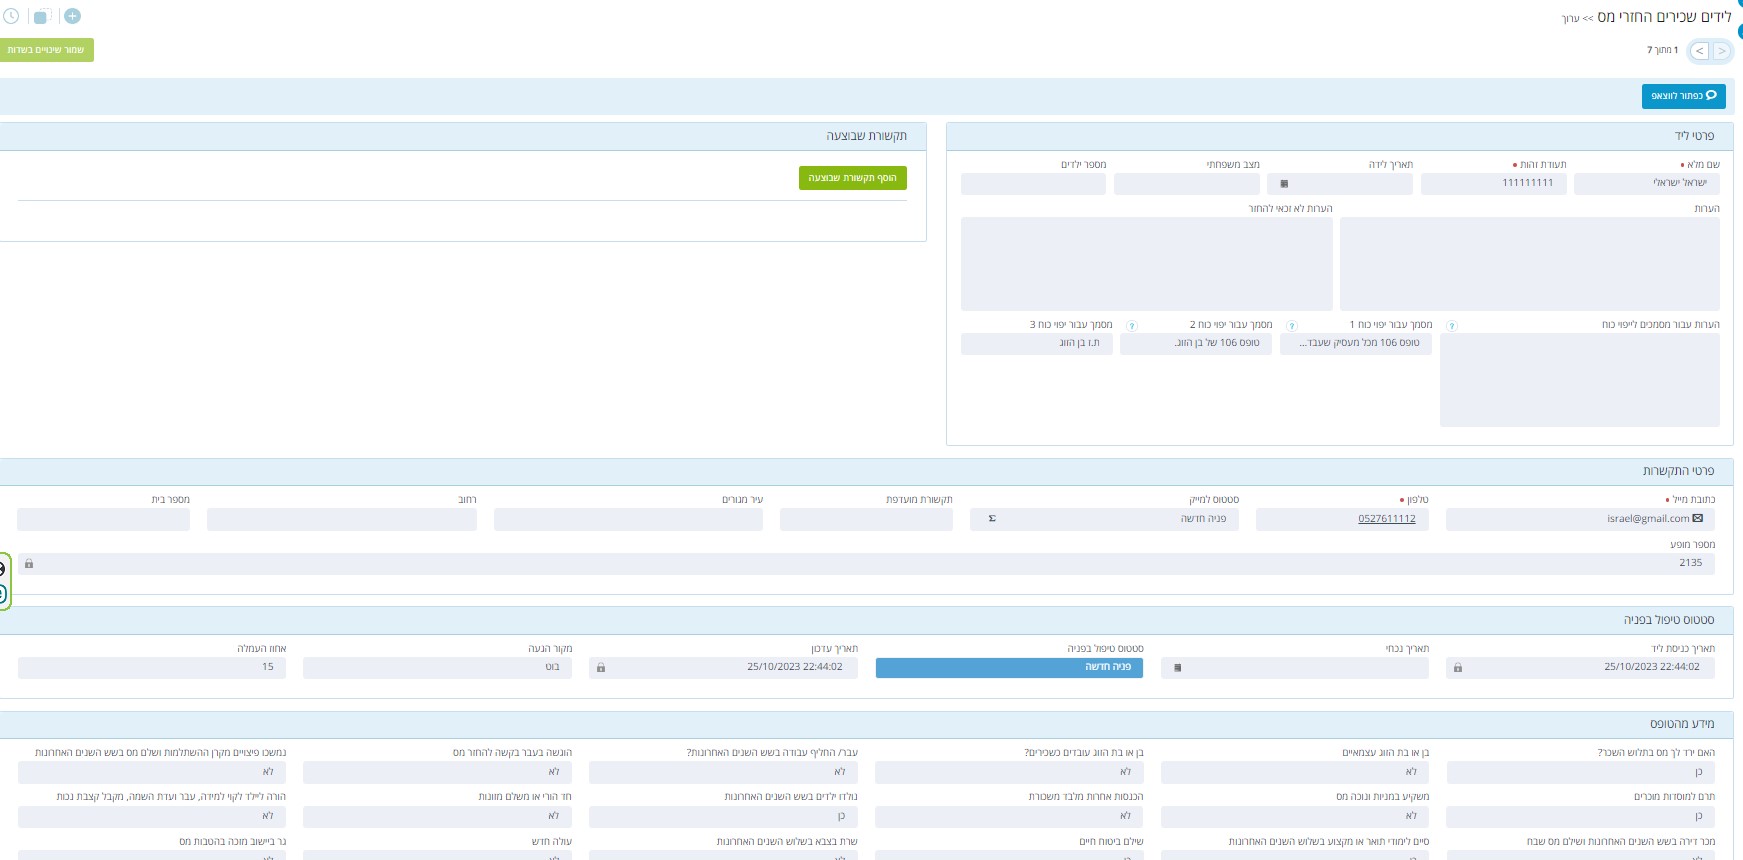Click the not-eligible-for-refund notes text area

coord(1147,264)
